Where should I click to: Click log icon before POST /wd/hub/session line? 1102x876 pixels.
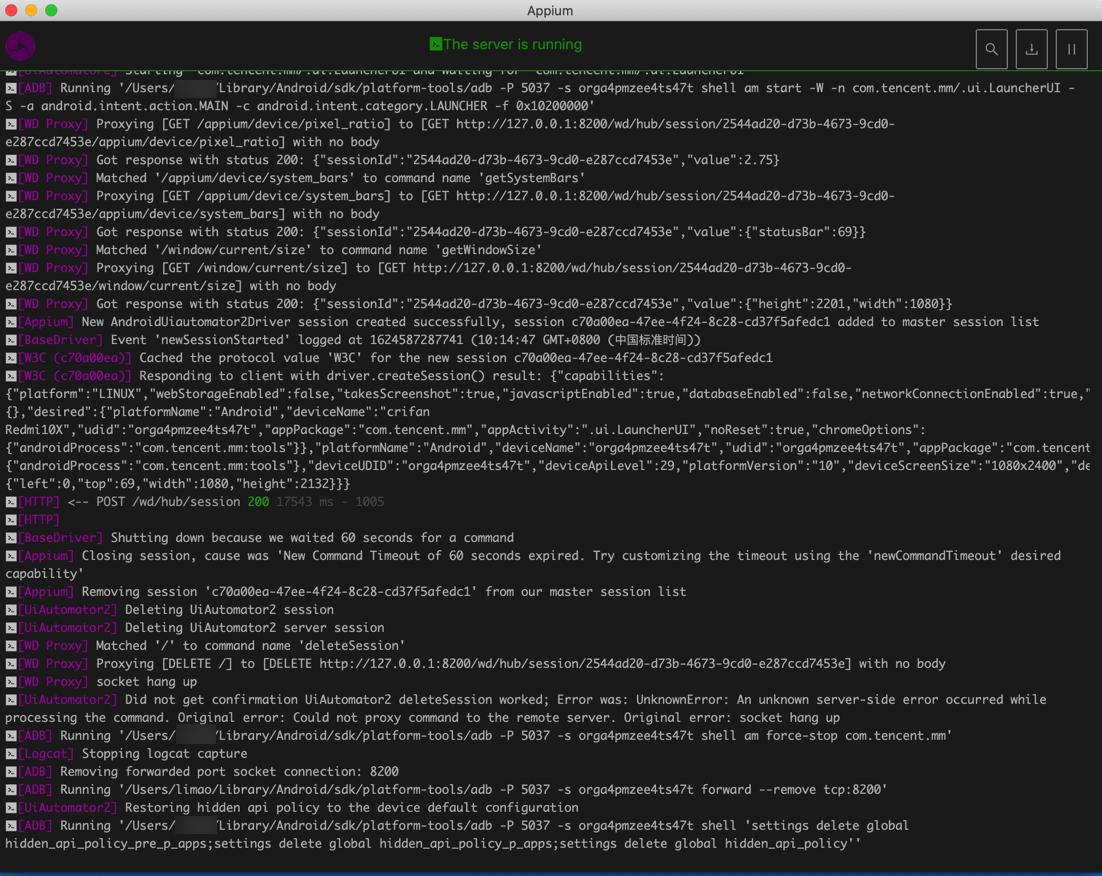pos(11,502)
